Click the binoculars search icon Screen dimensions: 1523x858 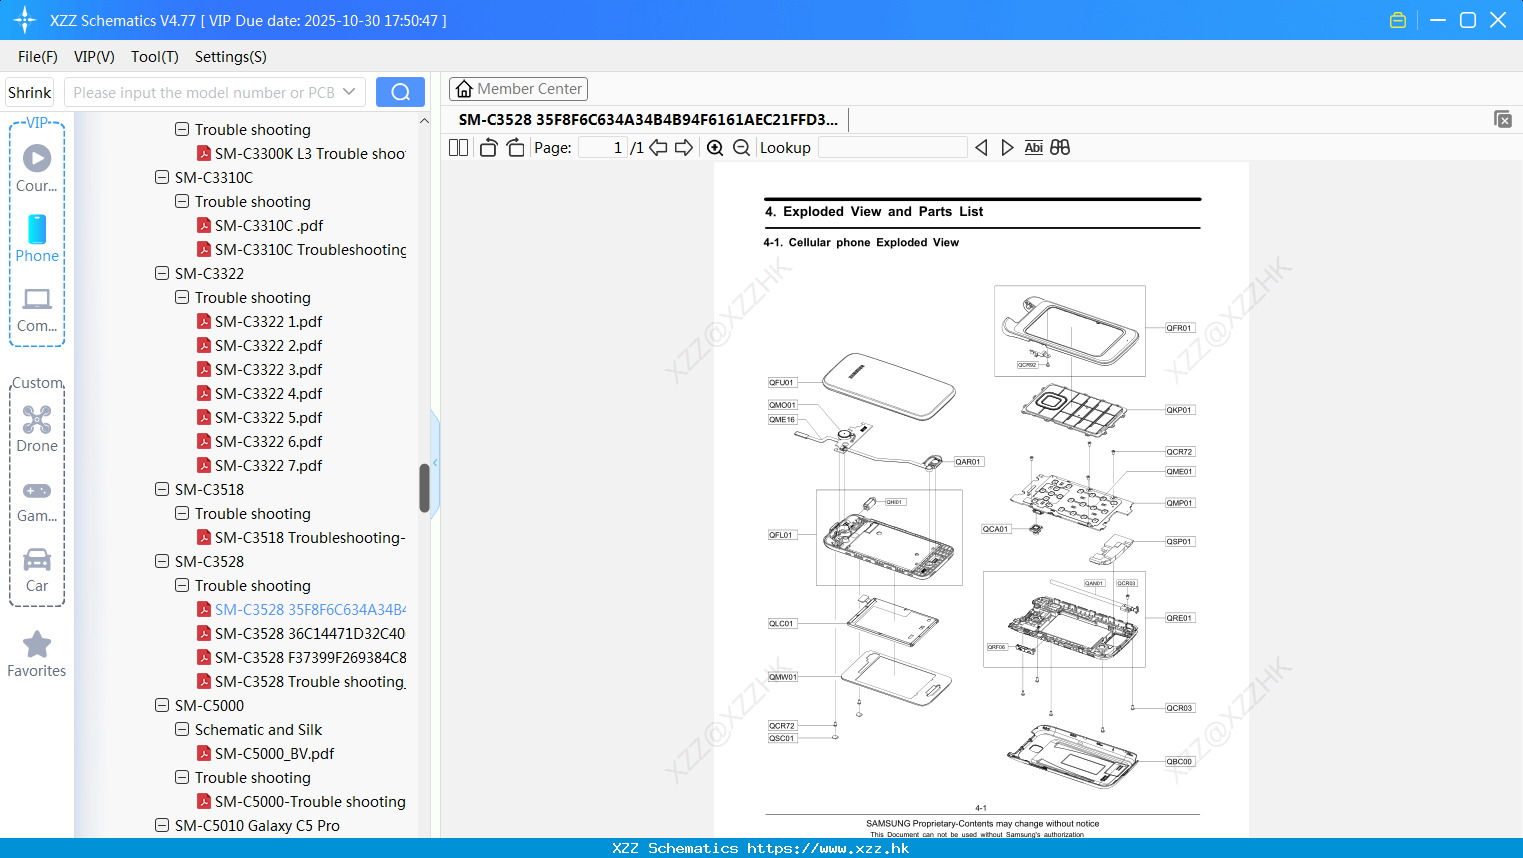point(1060,148)
